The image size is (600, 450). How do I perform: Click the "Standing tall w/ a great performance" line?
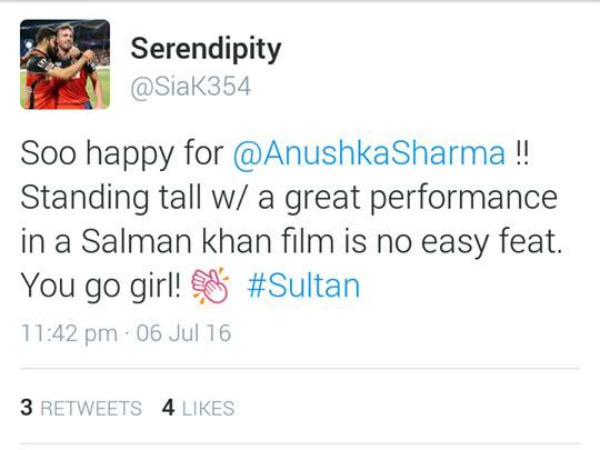point(289,198)
